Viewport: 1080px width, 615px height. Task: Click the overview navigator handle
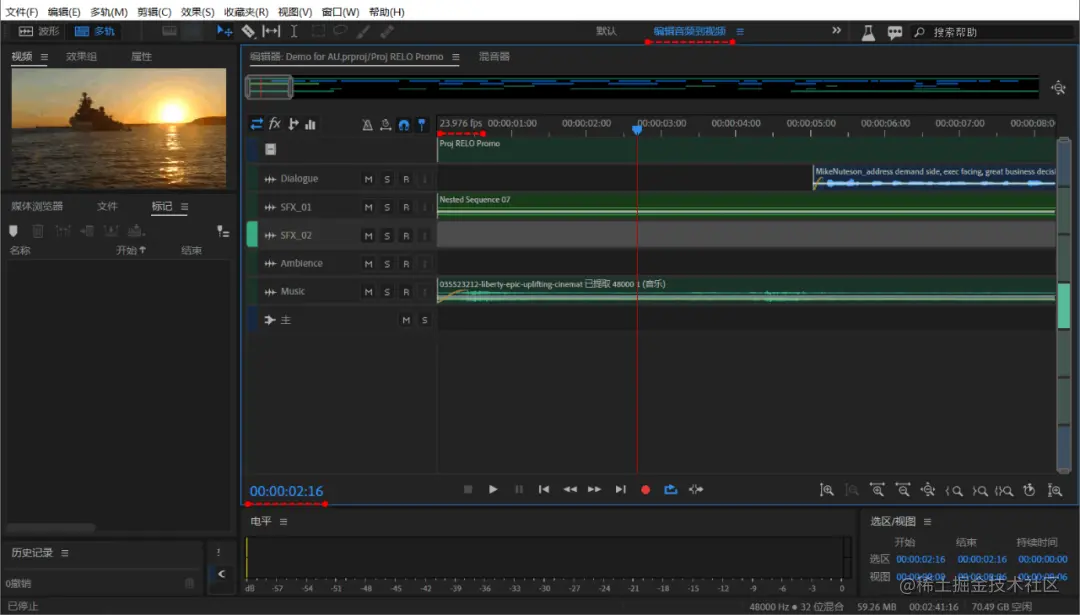point(269,87)
